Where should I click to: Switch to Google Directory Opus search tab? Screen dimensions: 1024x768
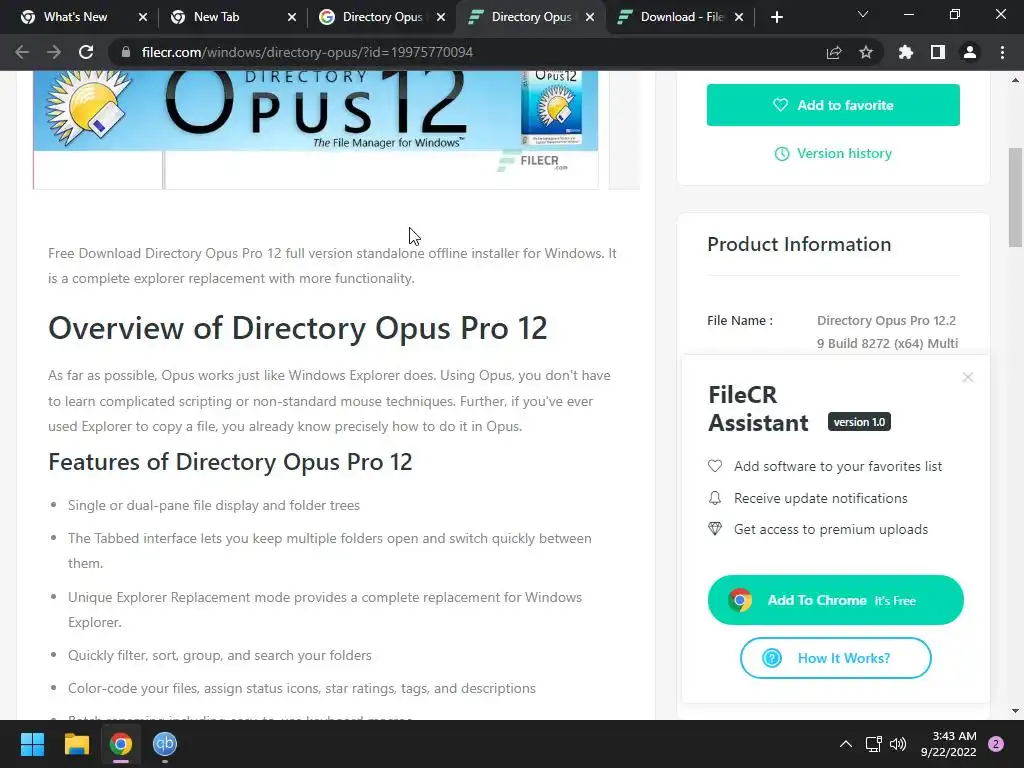click(x=382, y=17)
